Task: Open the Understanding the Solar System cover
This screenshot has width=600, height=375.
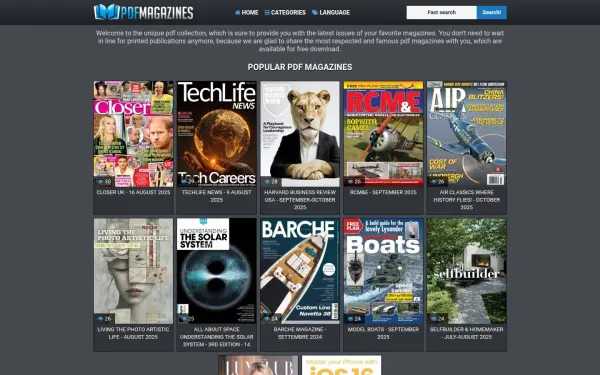Action: [217, 271]
